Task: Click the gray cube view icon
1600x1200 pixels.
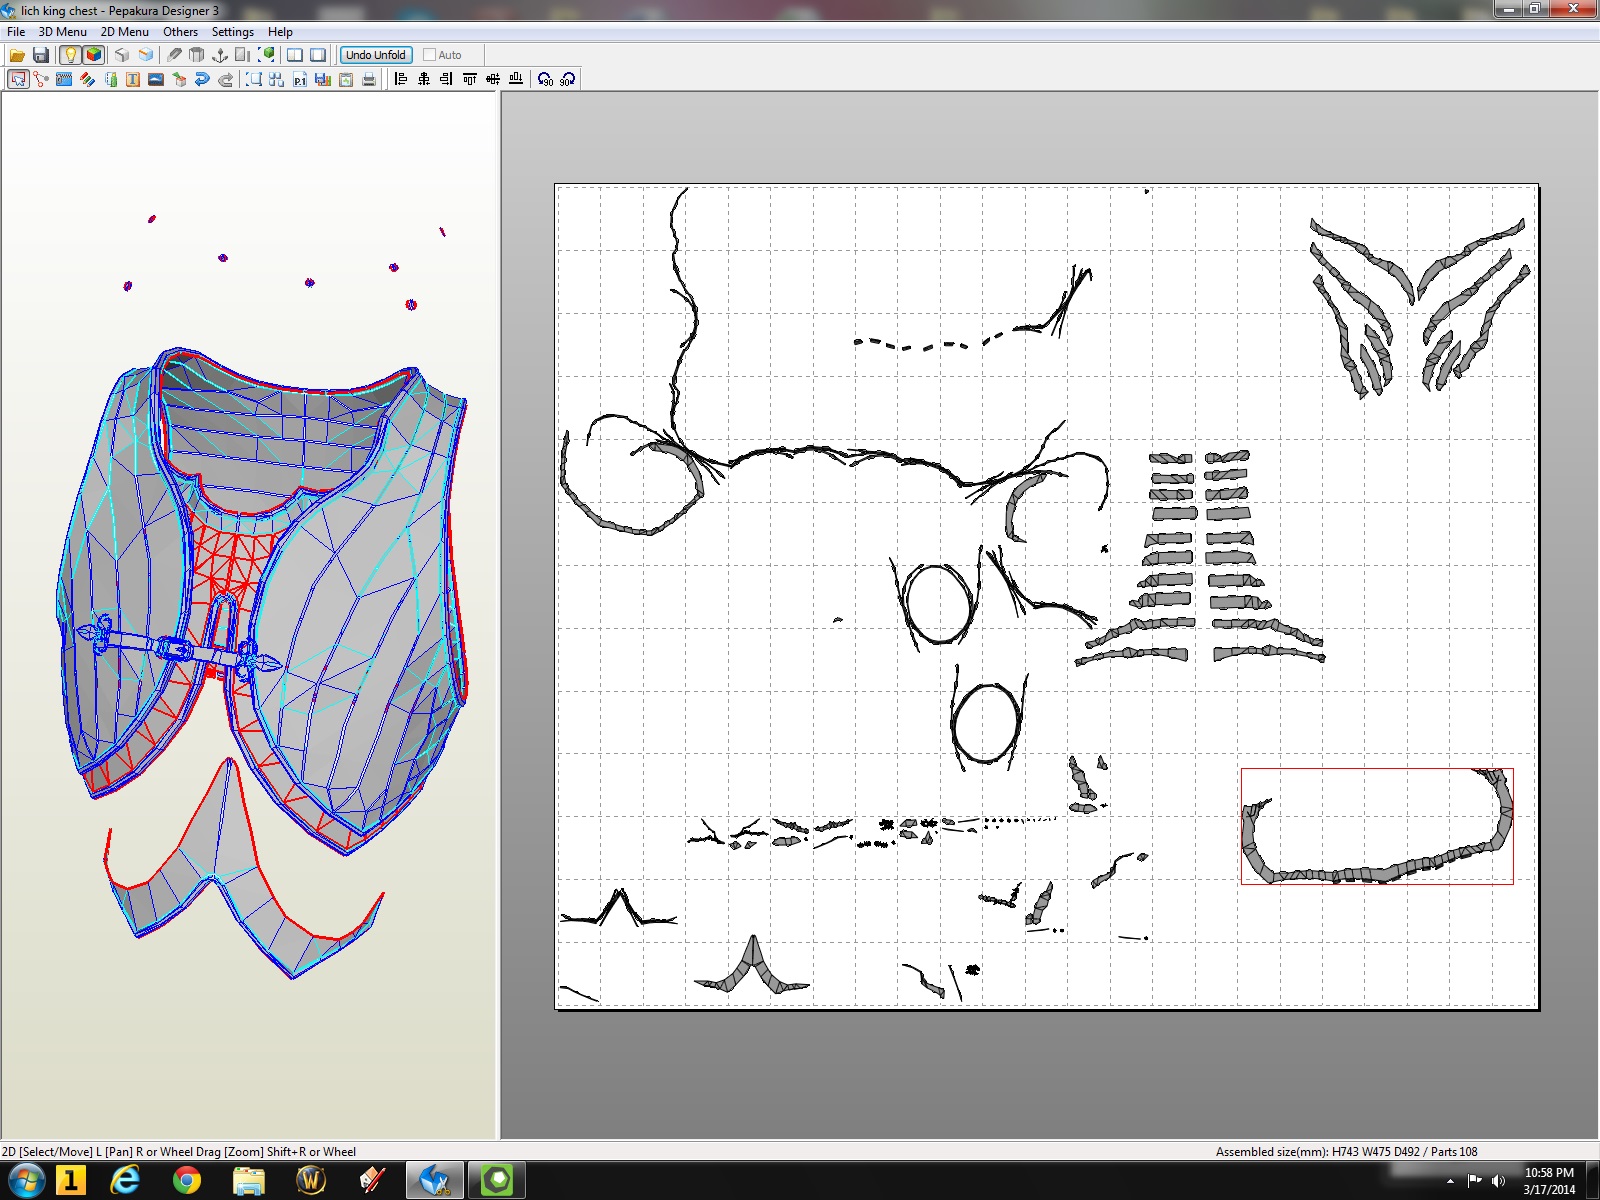Action: pyautogui.click(x=122, y=55)
